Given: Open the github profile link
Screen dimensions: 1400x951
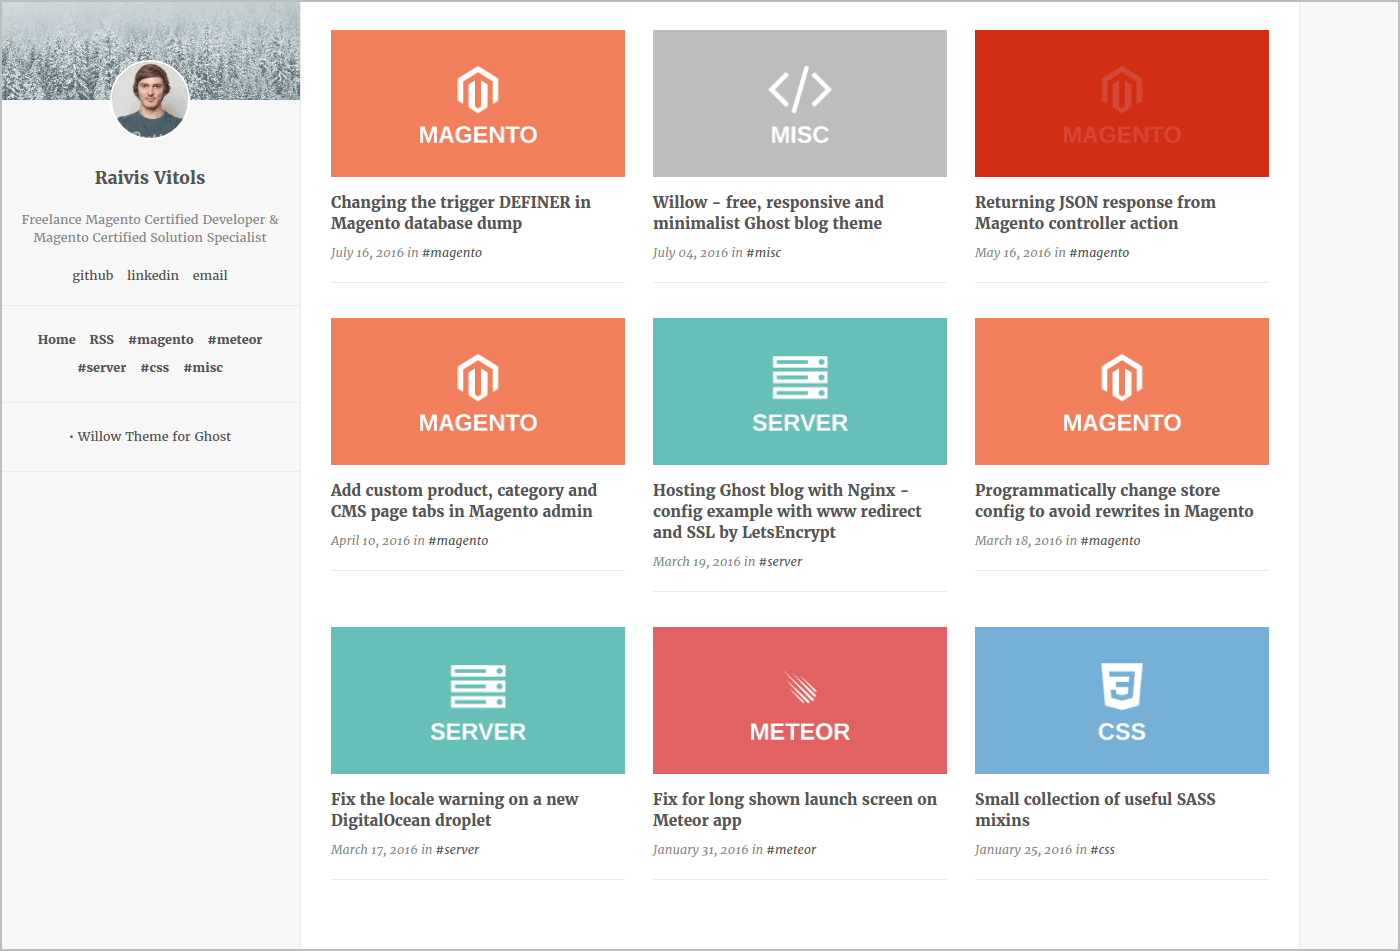Looking at the screenshot, I should (93, 275).
